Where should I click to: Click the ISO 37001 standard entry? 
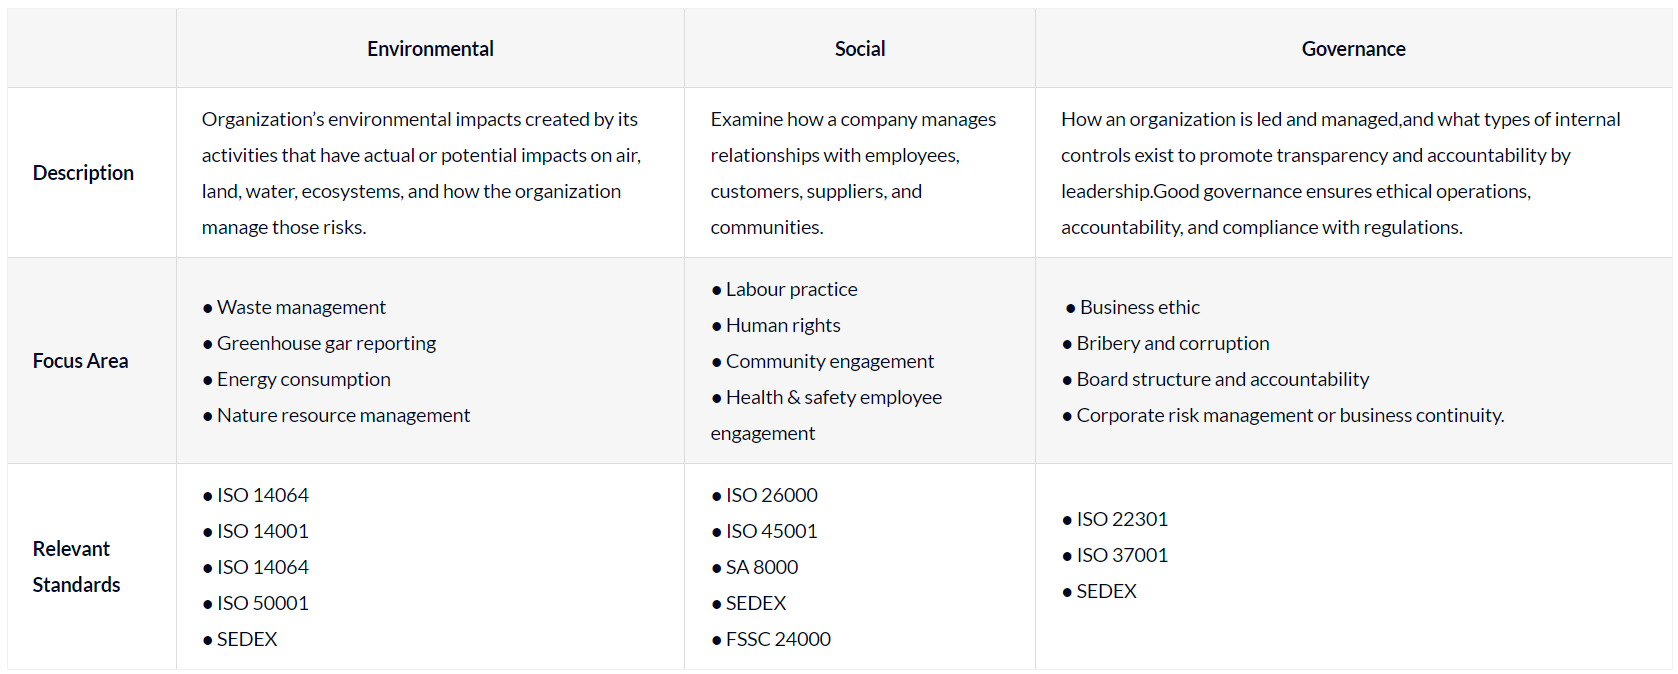1122,555
